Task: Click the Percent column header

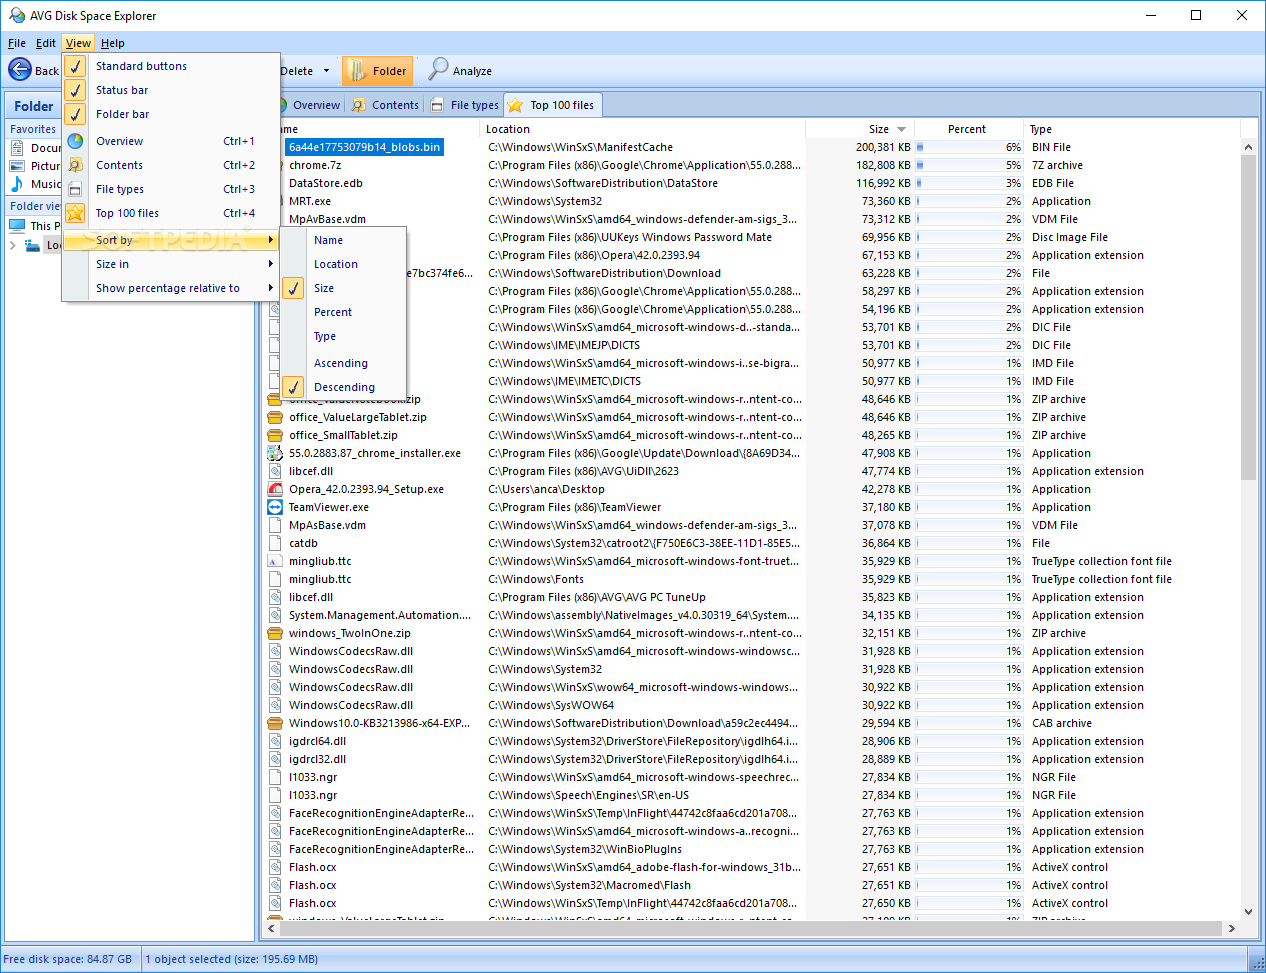Action: tap(967, 129)
